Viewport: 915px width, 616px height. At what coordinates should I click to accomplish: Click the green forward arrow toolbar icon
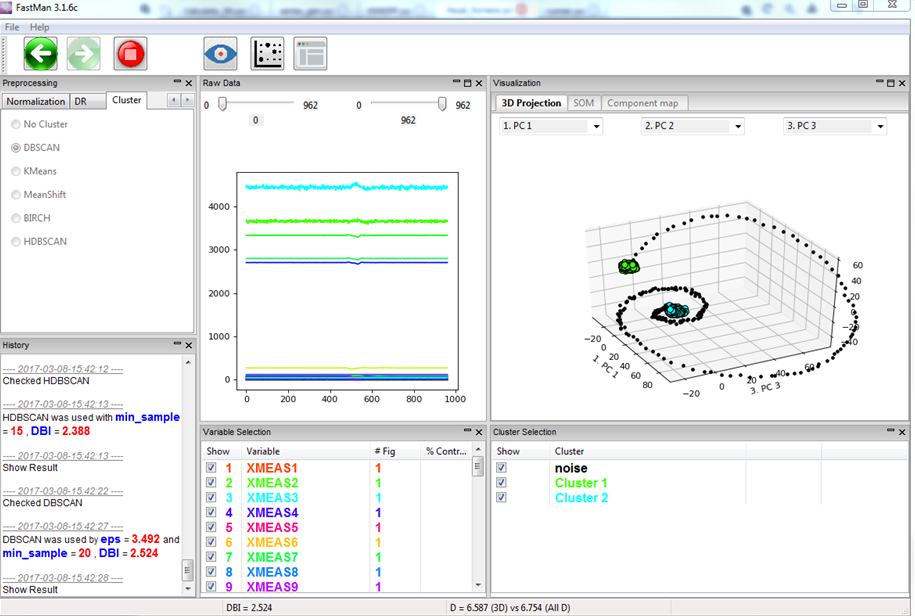point(83,54)
